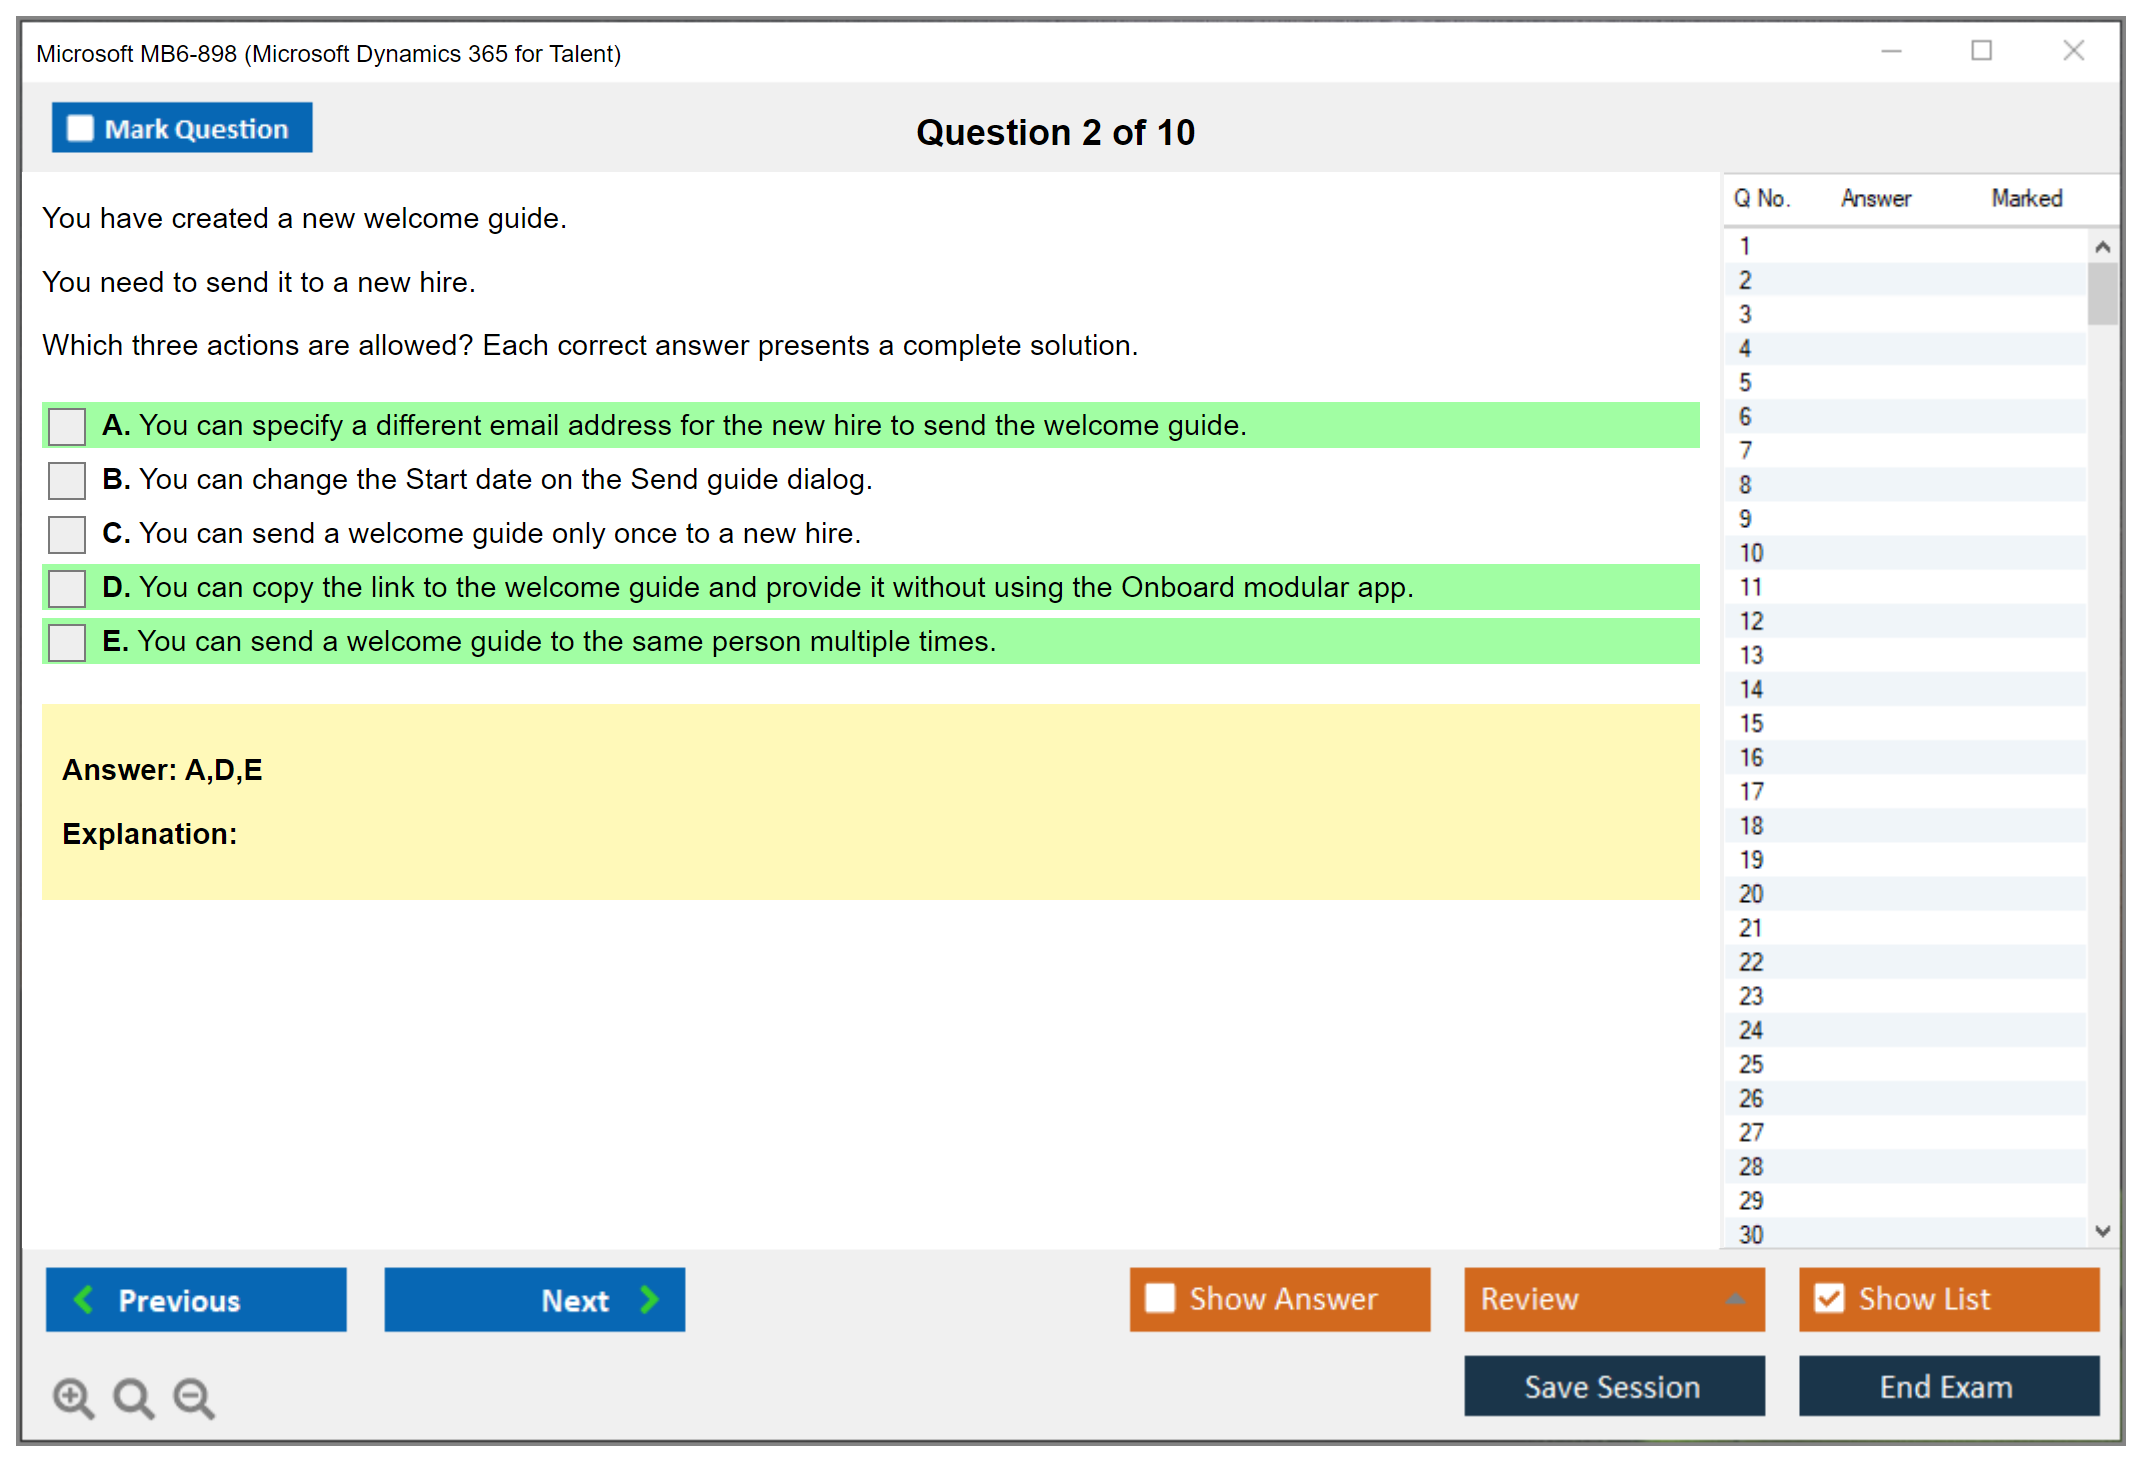Image resolution: width=2150 pixels, height=1470 pixels.
Task: Click the reset zoom magnifier icon
Action: click(x=133, y=1397)
